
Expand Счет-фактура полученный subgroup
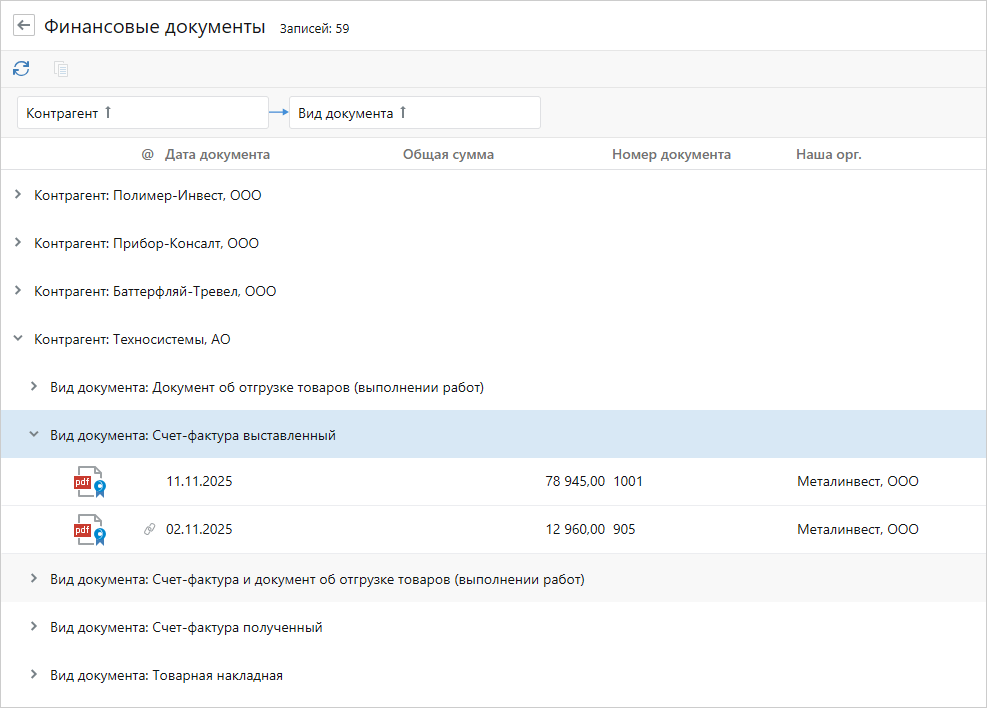point(34,627)
